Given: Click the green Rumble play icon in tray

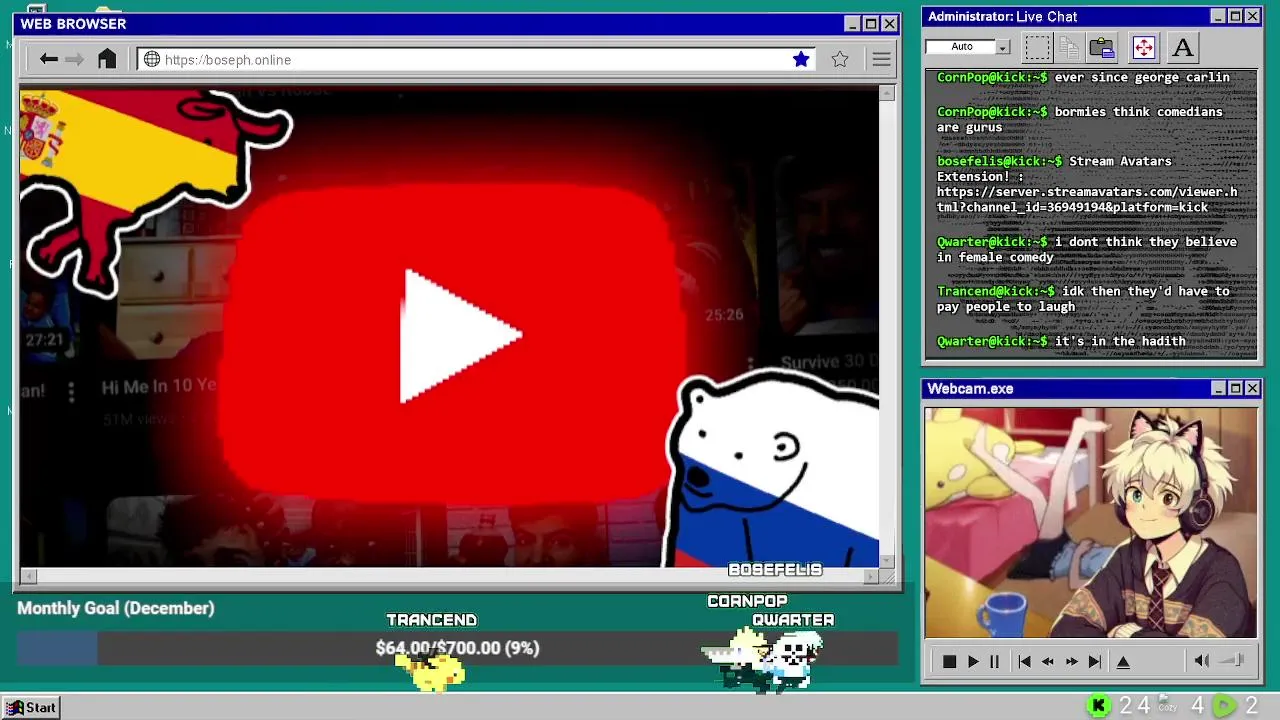Looking at the screenshot, I should pos(1224,706).
